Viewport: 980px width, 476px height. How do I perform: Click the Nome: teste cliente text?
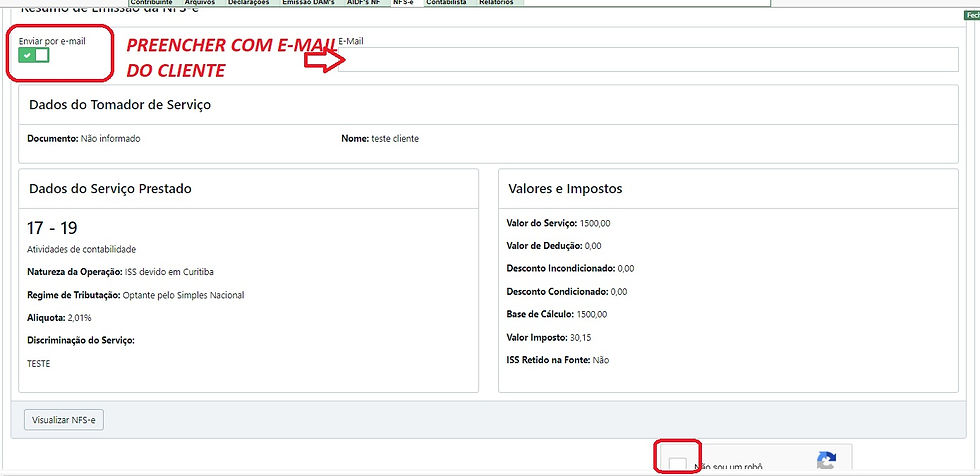[380, 139]
